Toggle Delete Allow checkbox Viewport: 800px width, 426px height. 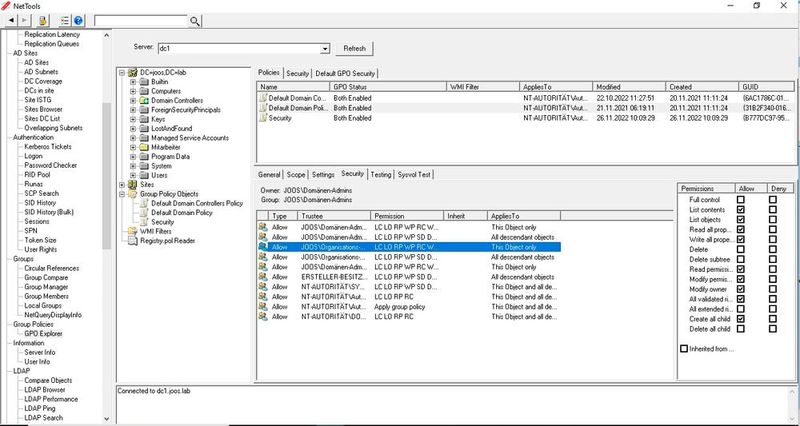[x=741, y=249]
